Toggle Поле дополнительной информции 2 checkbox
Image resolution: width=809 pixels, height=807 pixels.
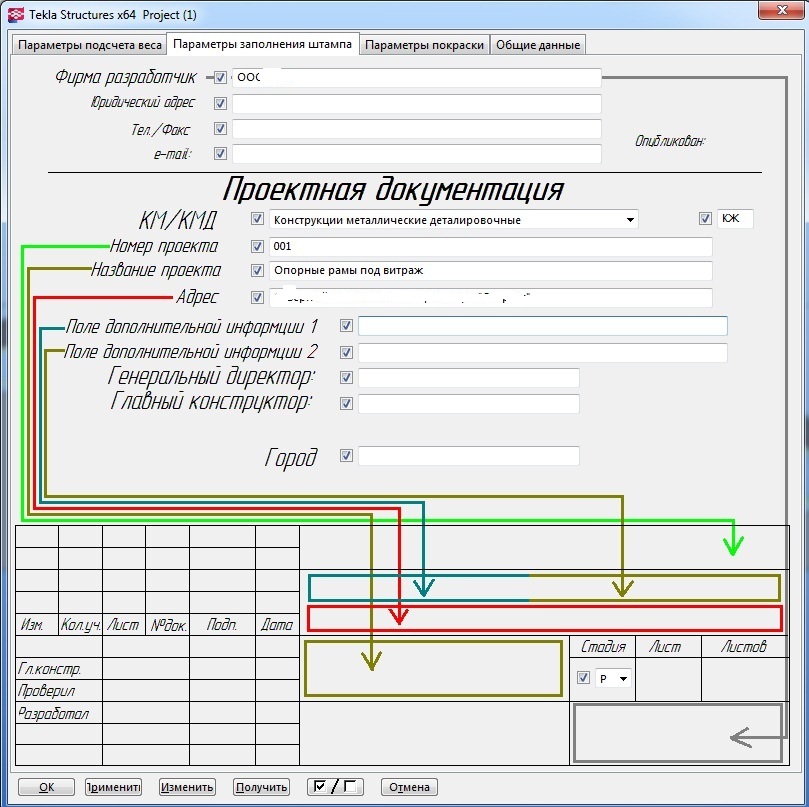pyautogui.click(x=346, y=352)
